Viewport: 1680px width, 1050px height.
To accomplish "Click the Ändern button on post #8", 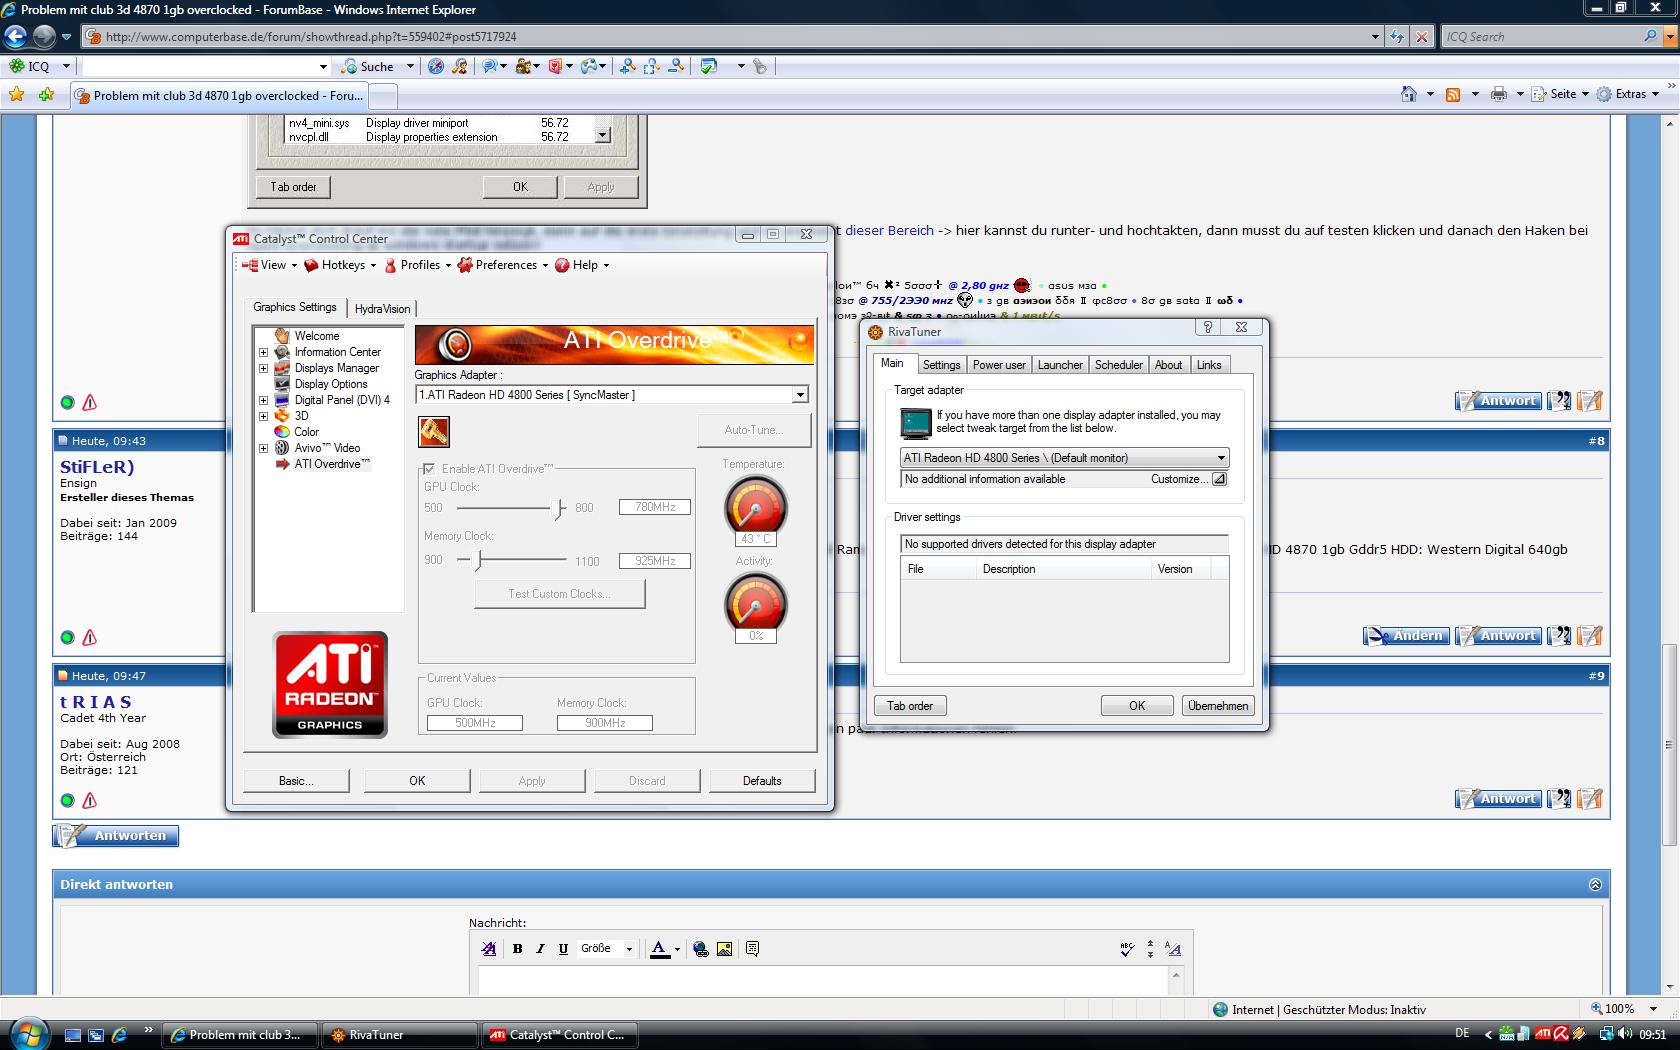I will pos(1406,636).
